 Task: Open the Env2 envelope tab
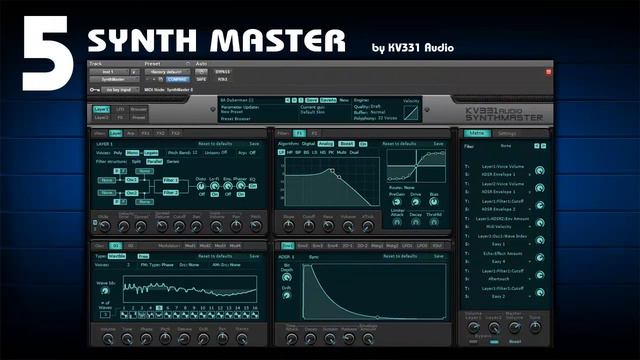302,246
